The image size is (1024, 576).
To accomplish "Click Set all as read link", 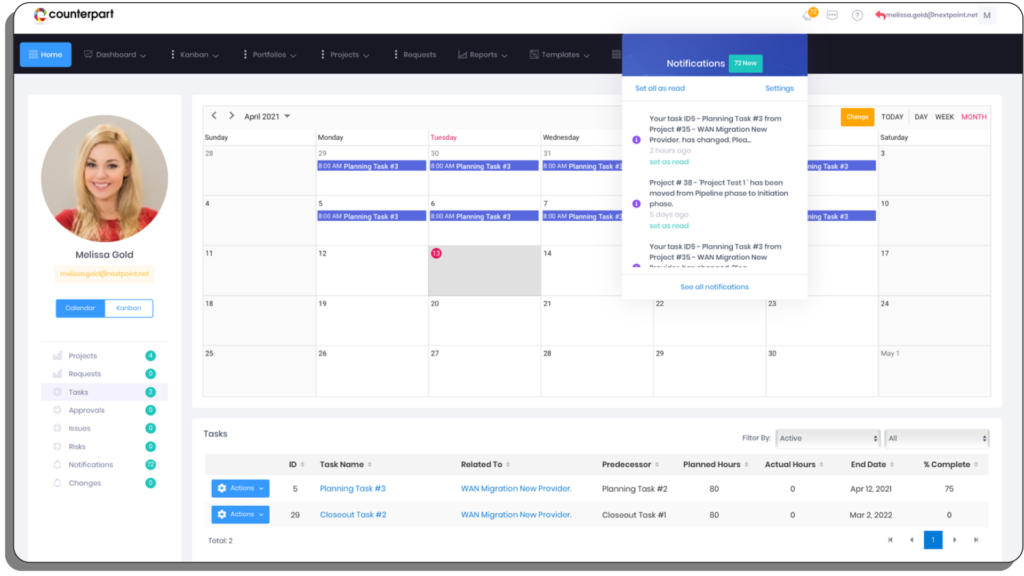I will click(x=661, y=88).
